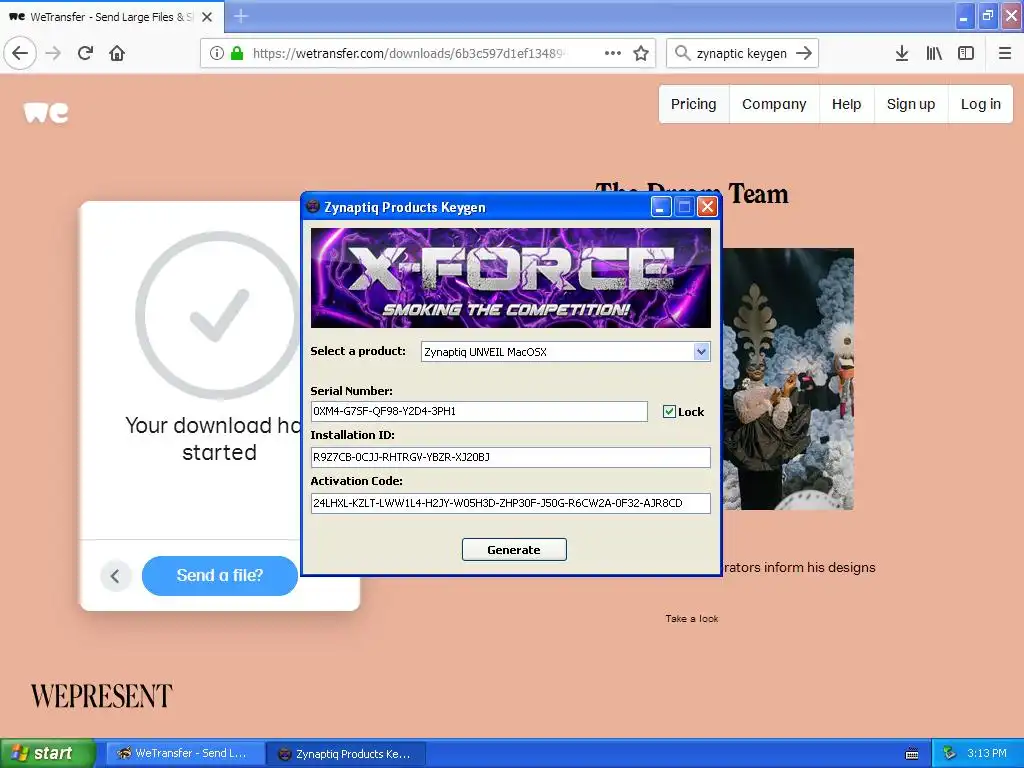
Task: Switch to the WeTransfer taskbar button
Action: tap(185, 753)
